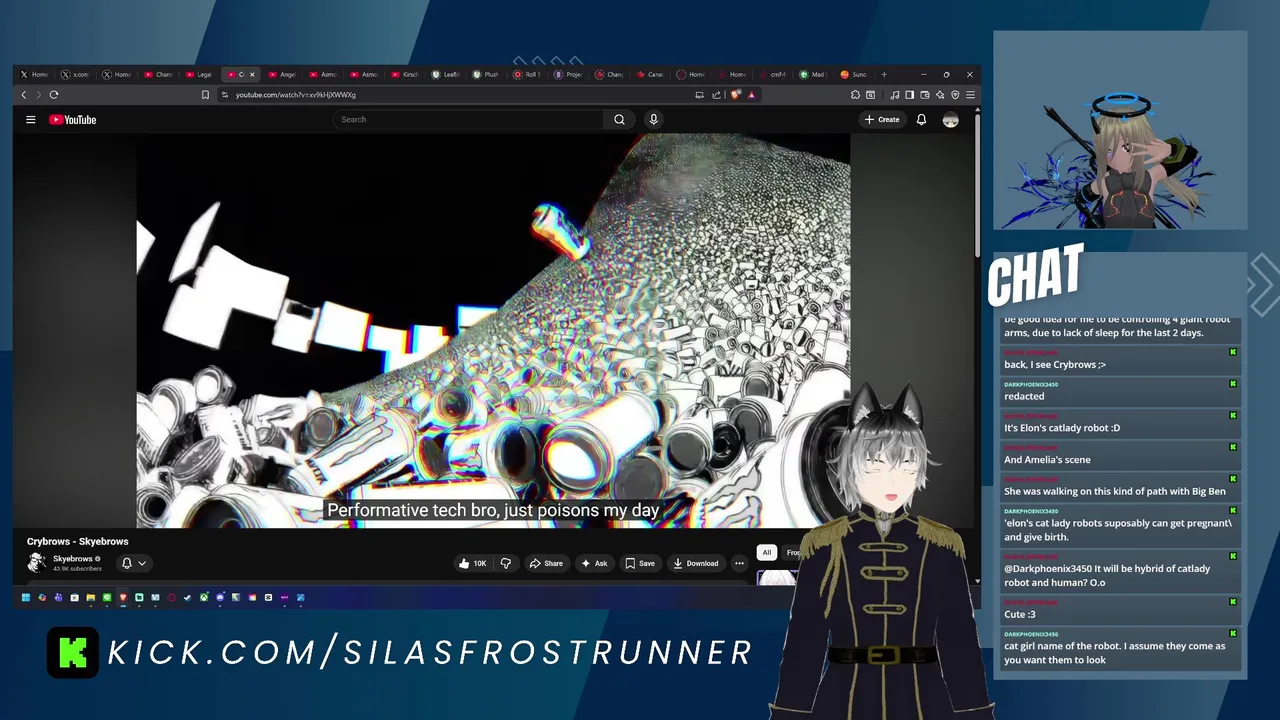
Task: Open Brave Rewards triangle icon
Action: click(x=751, y=94)
